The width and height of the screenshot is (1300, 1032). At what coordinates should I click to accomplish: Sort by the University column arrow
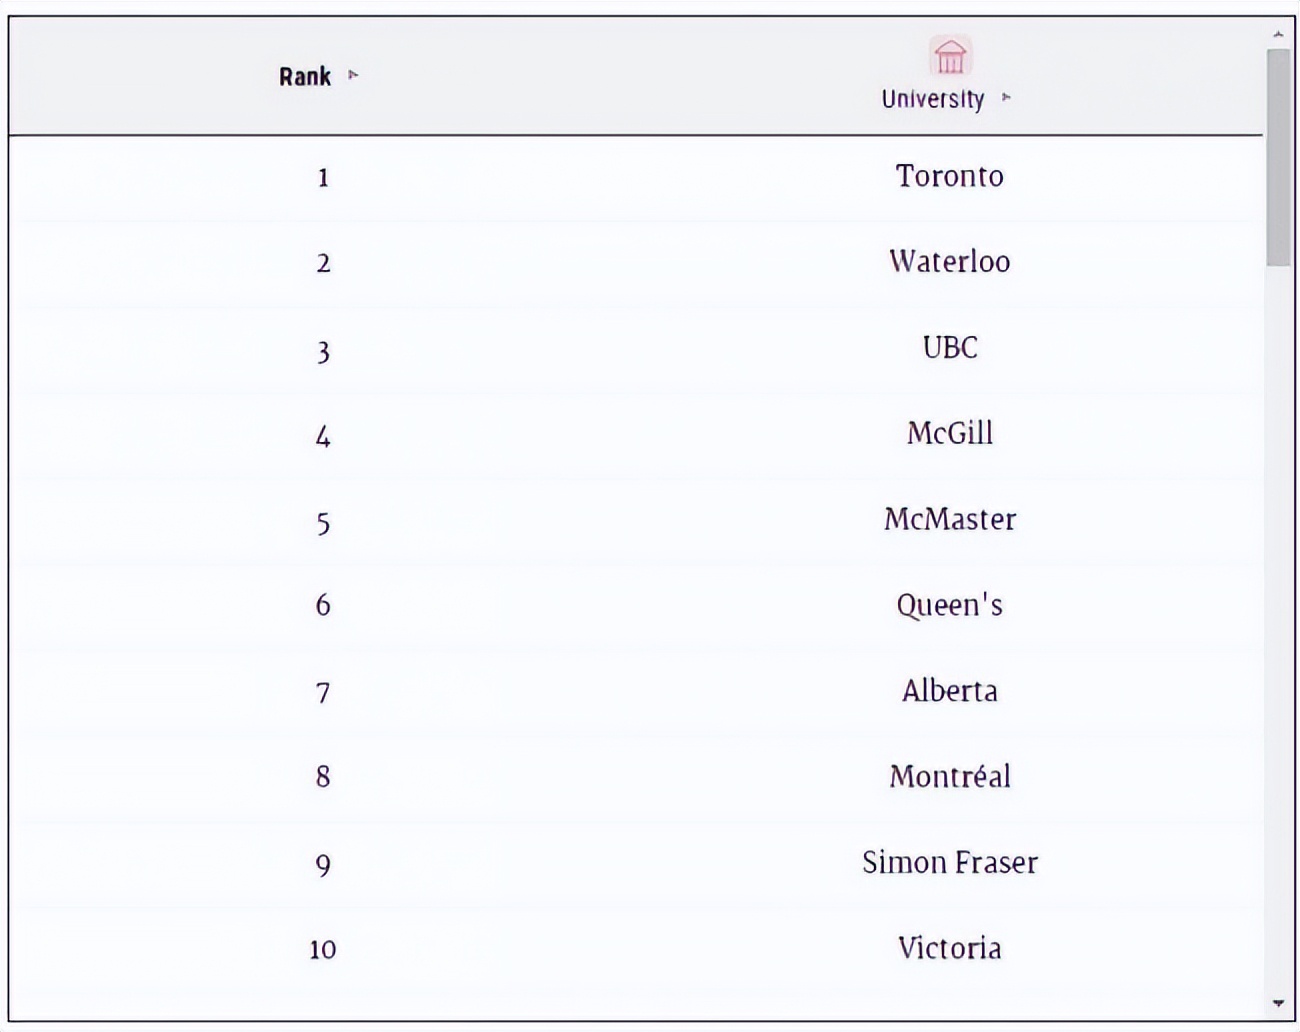pyautogui.click(x=1006, y=98)
